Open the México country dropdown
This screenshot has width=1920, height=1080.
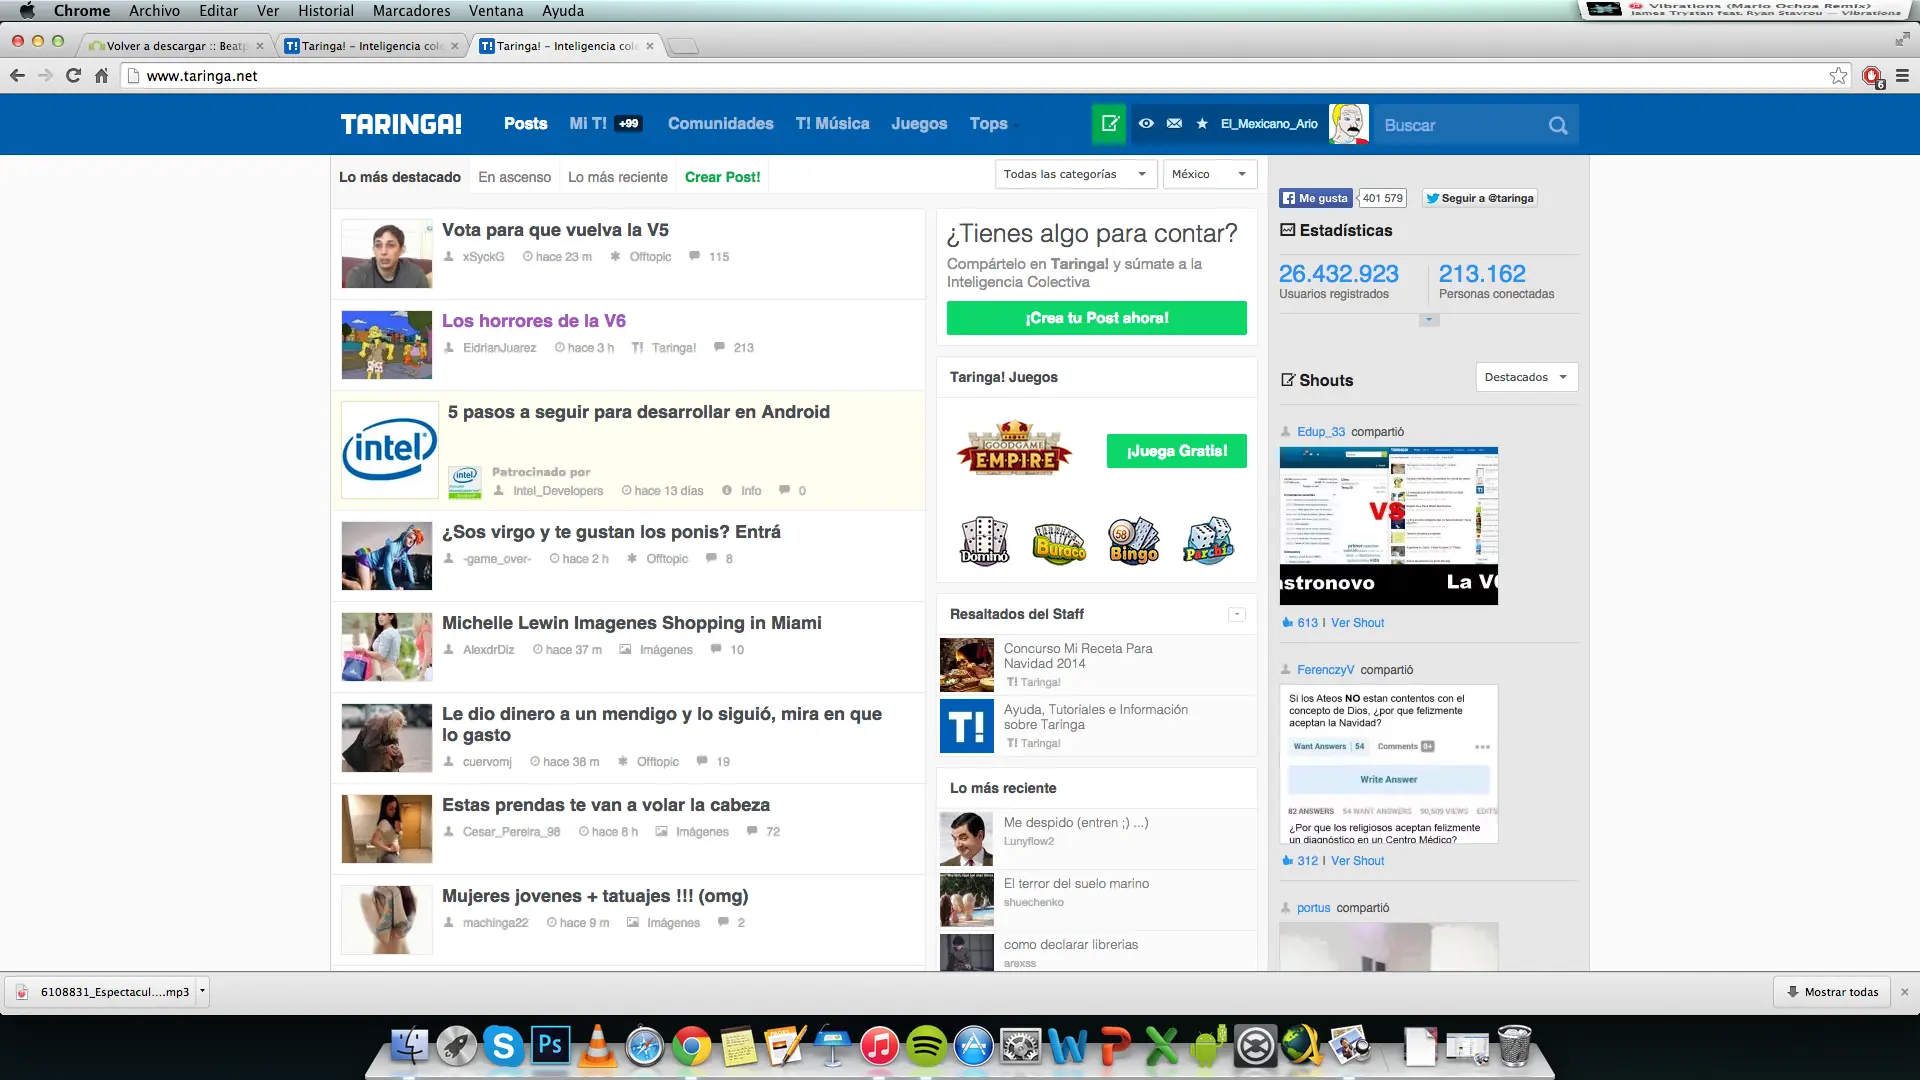click(1210, 174)
